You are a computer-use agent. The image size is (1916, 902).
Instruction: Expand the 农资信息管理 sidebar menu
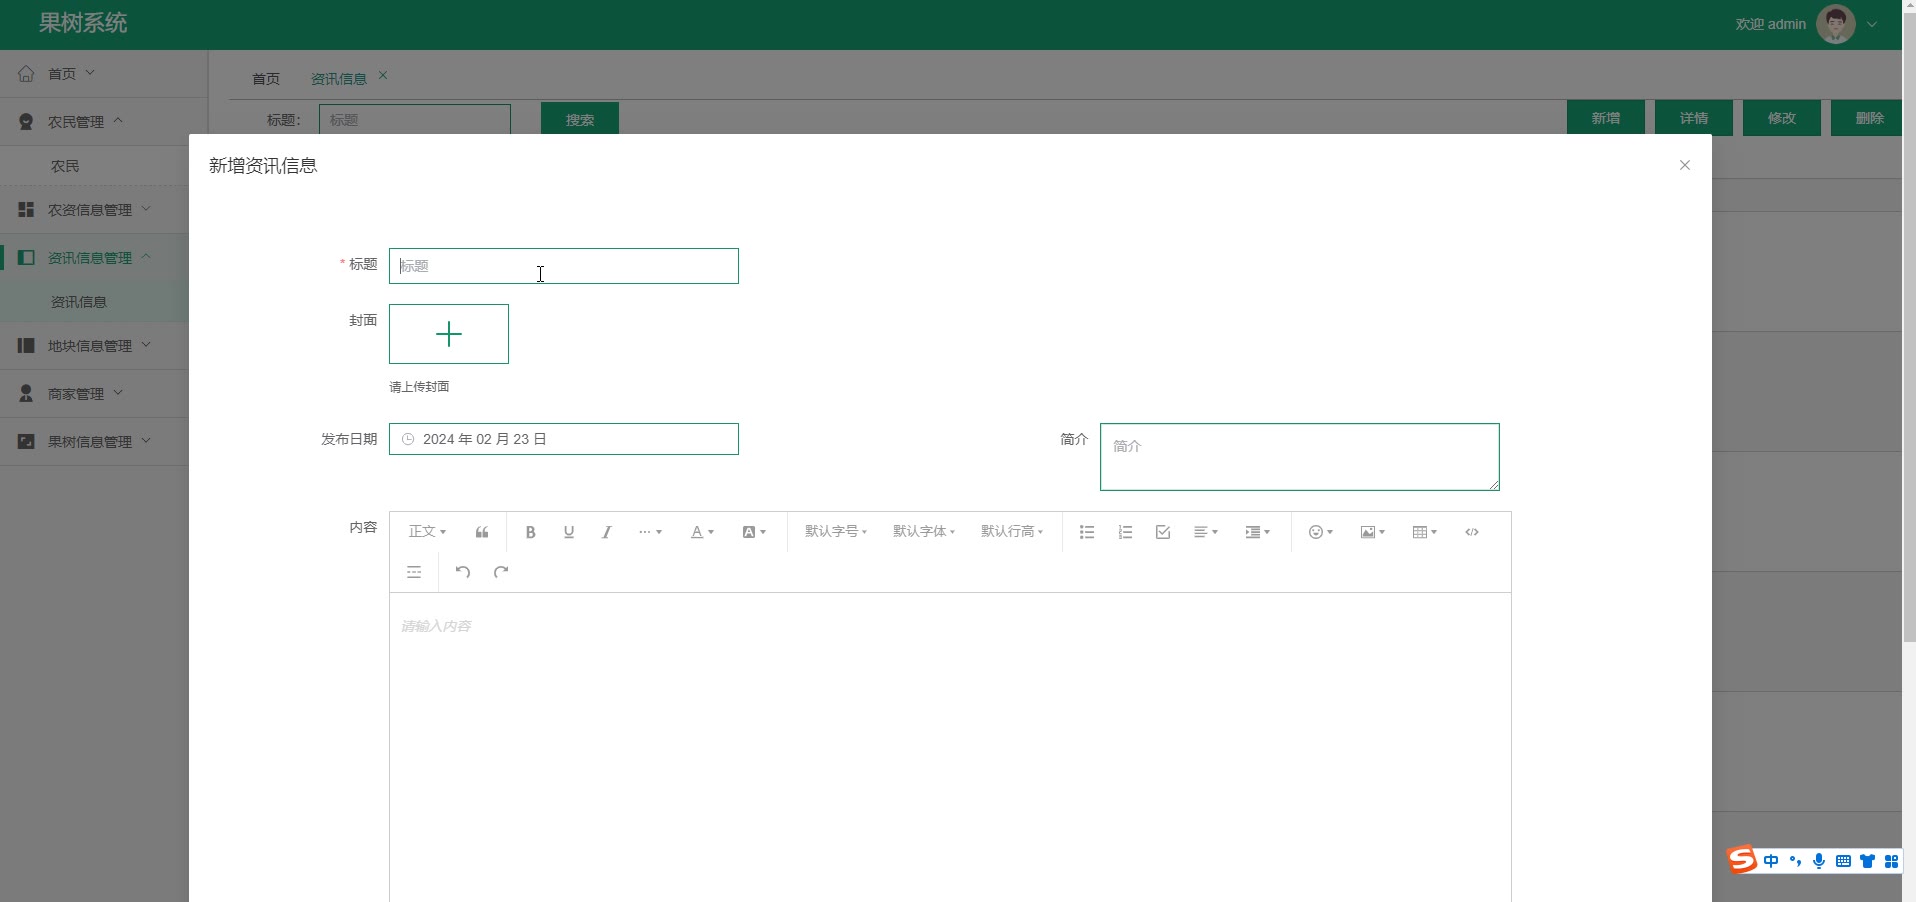coord(94,210)
